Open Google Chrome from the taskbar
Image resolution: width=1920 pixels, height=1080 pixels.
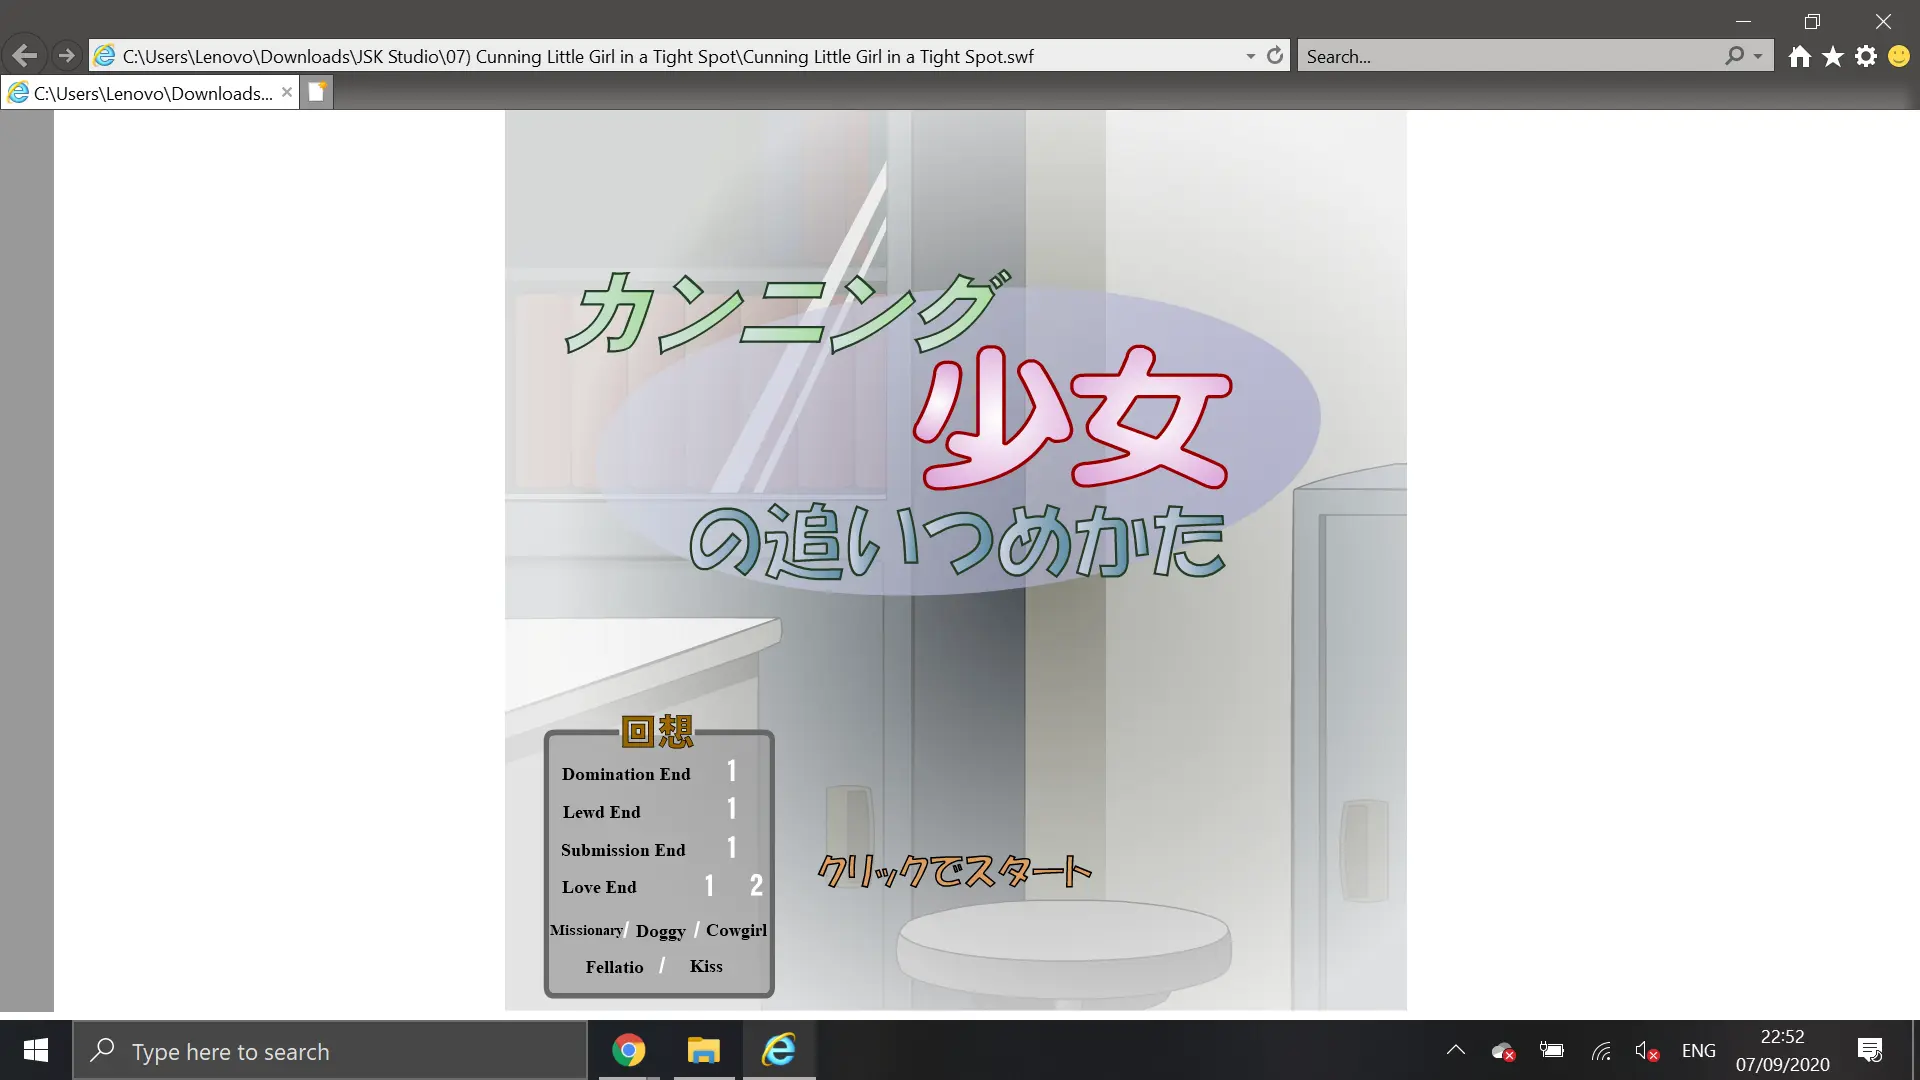(629, 1050)
